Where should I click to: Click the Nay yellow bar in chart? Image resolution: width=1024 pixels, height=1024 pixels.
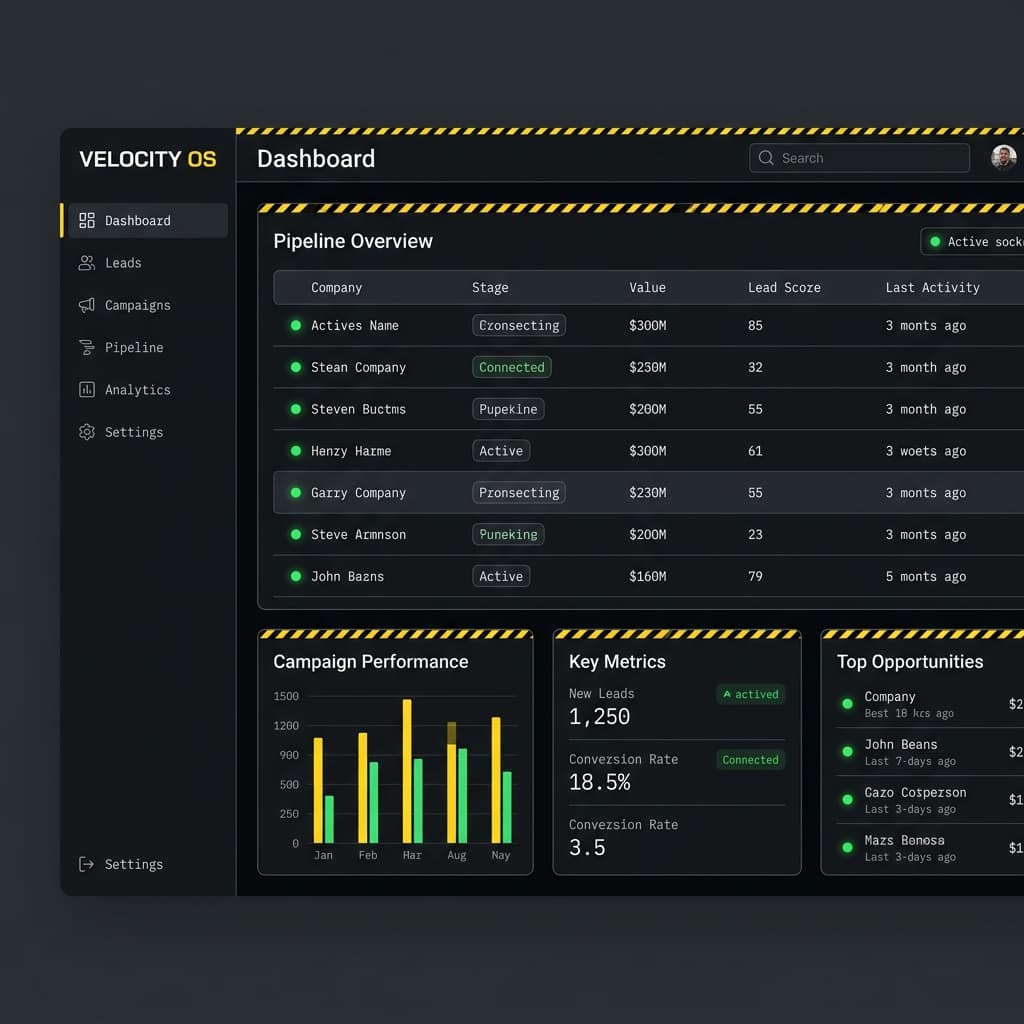tap(496, 780)
